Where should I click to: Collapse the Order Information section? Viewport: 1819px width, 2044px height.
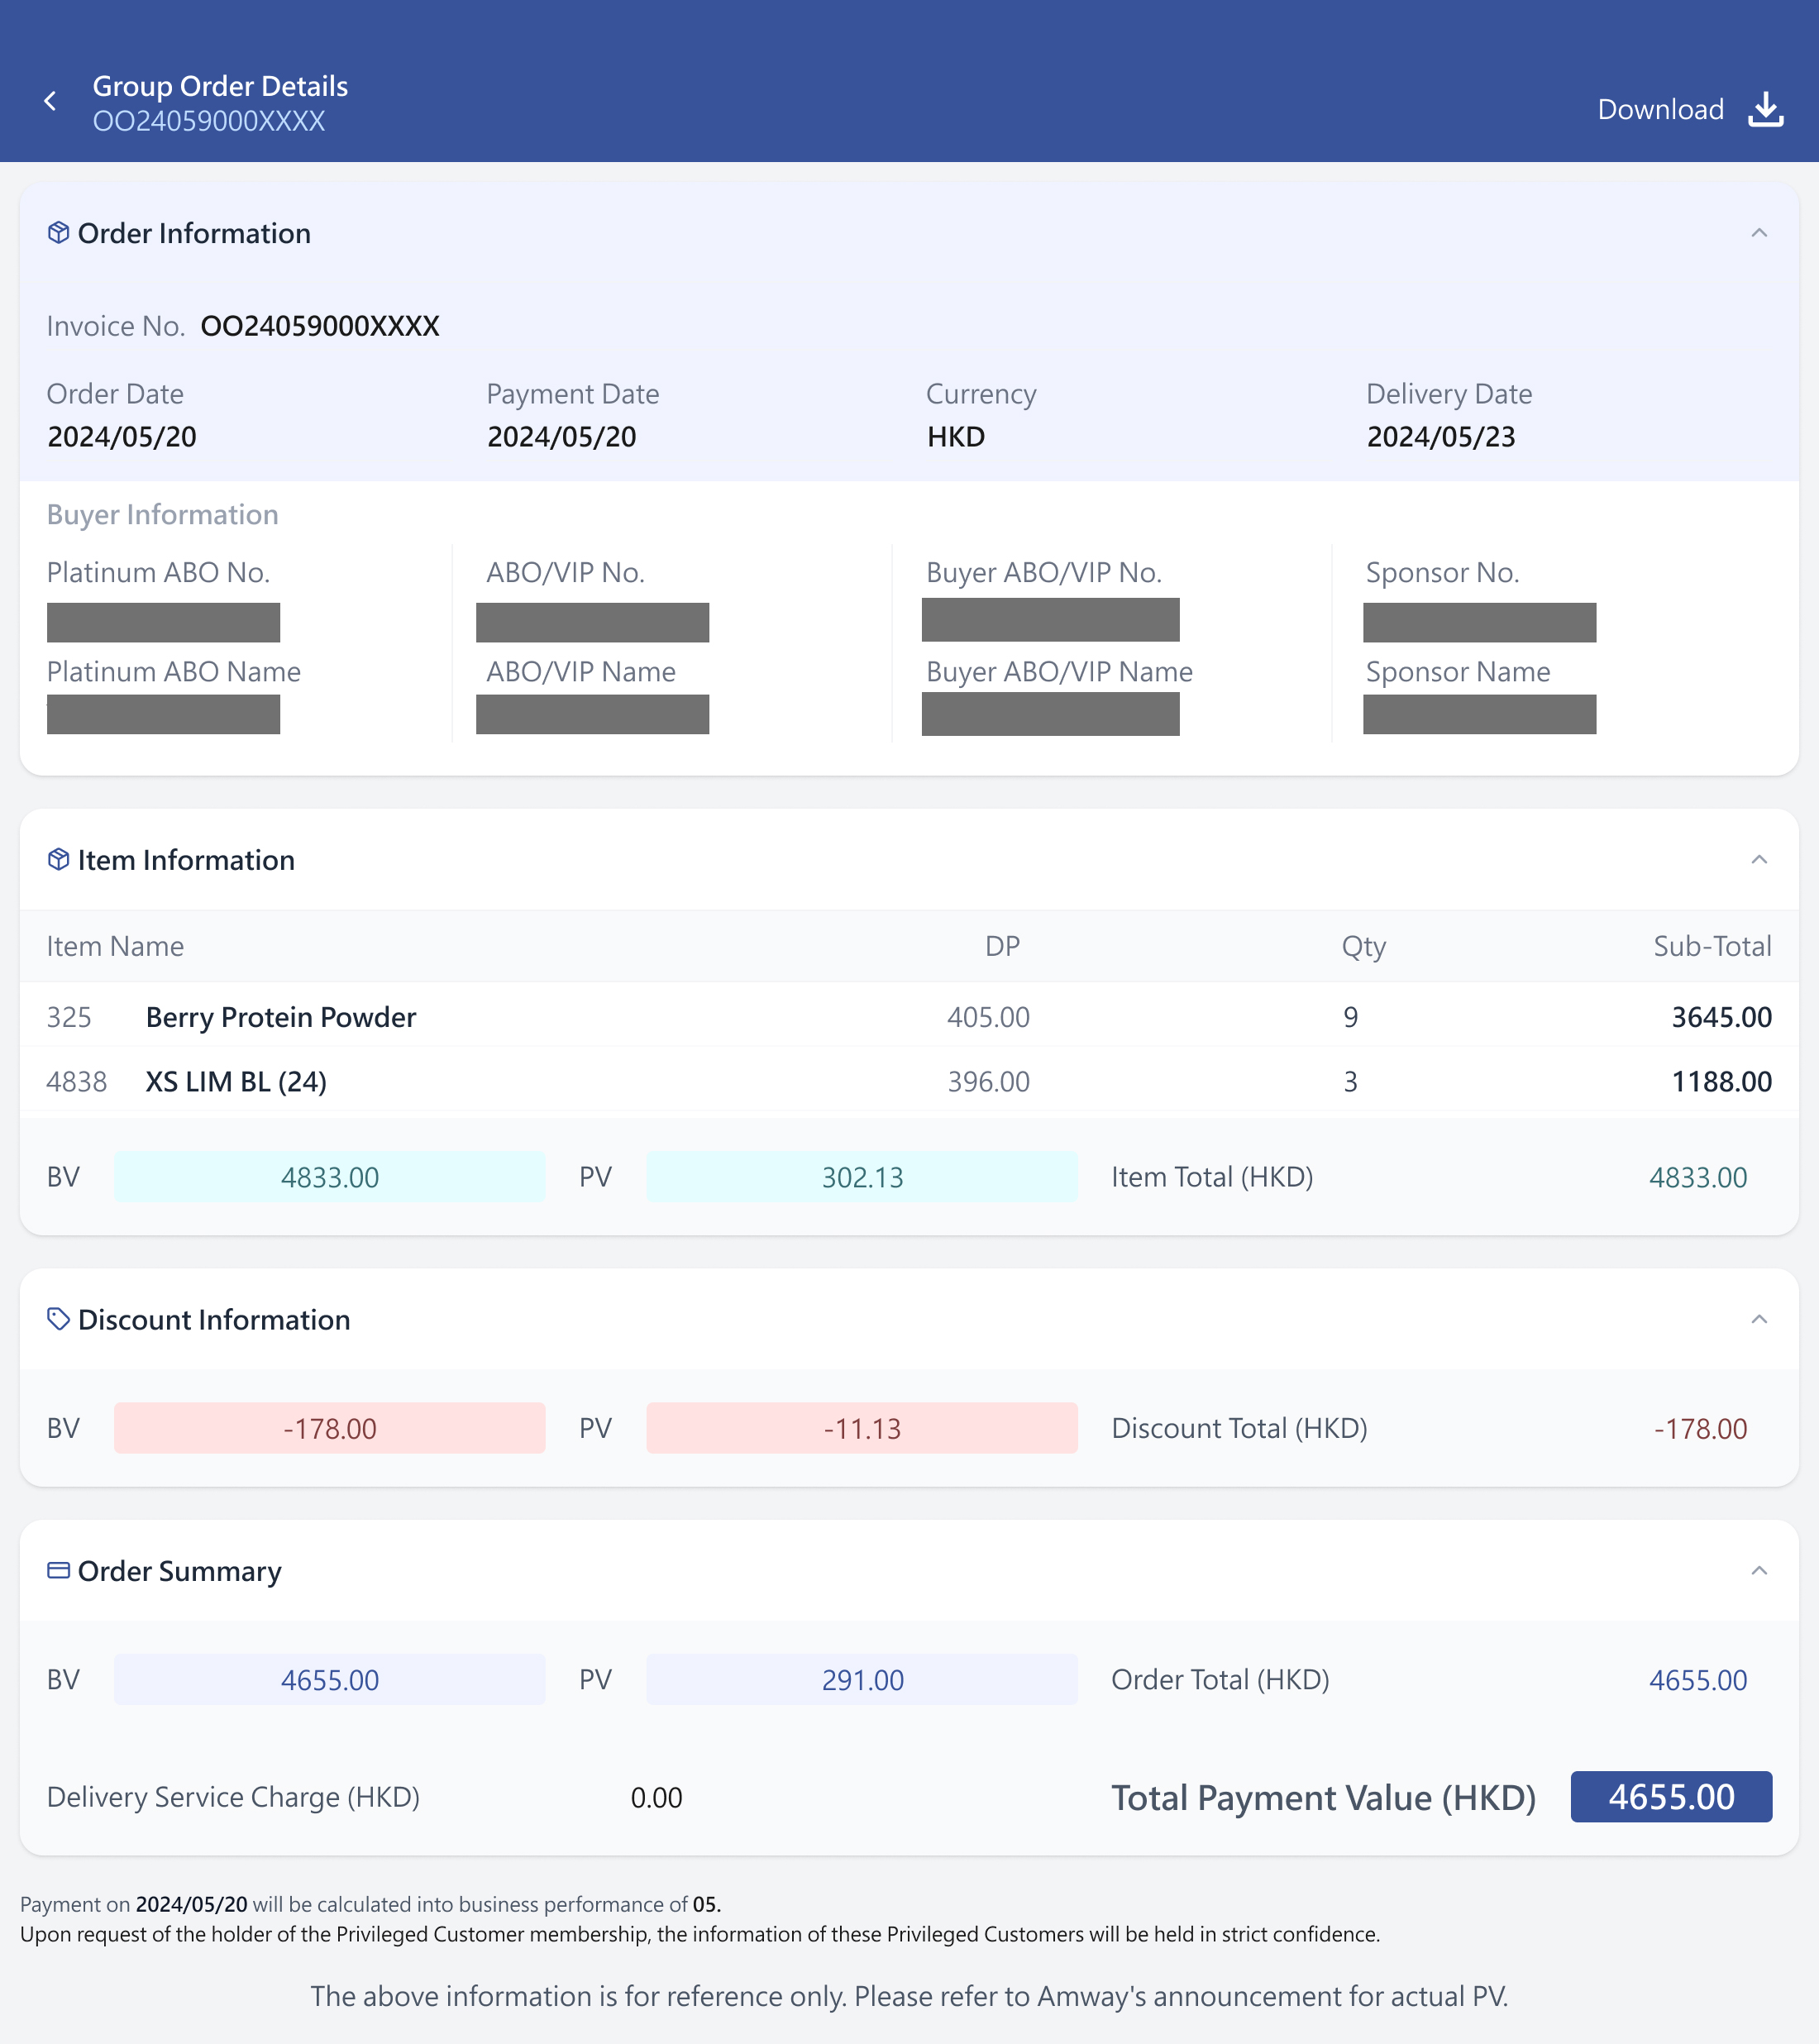click(1759, 233)
